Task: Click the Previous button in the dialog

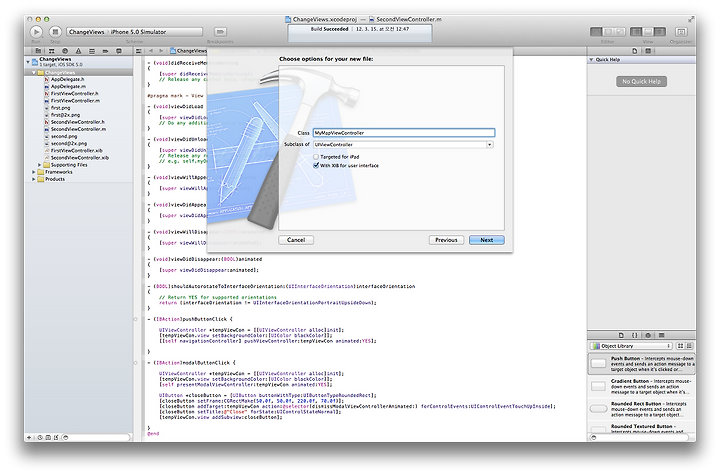Action: (x=446, y=240)
